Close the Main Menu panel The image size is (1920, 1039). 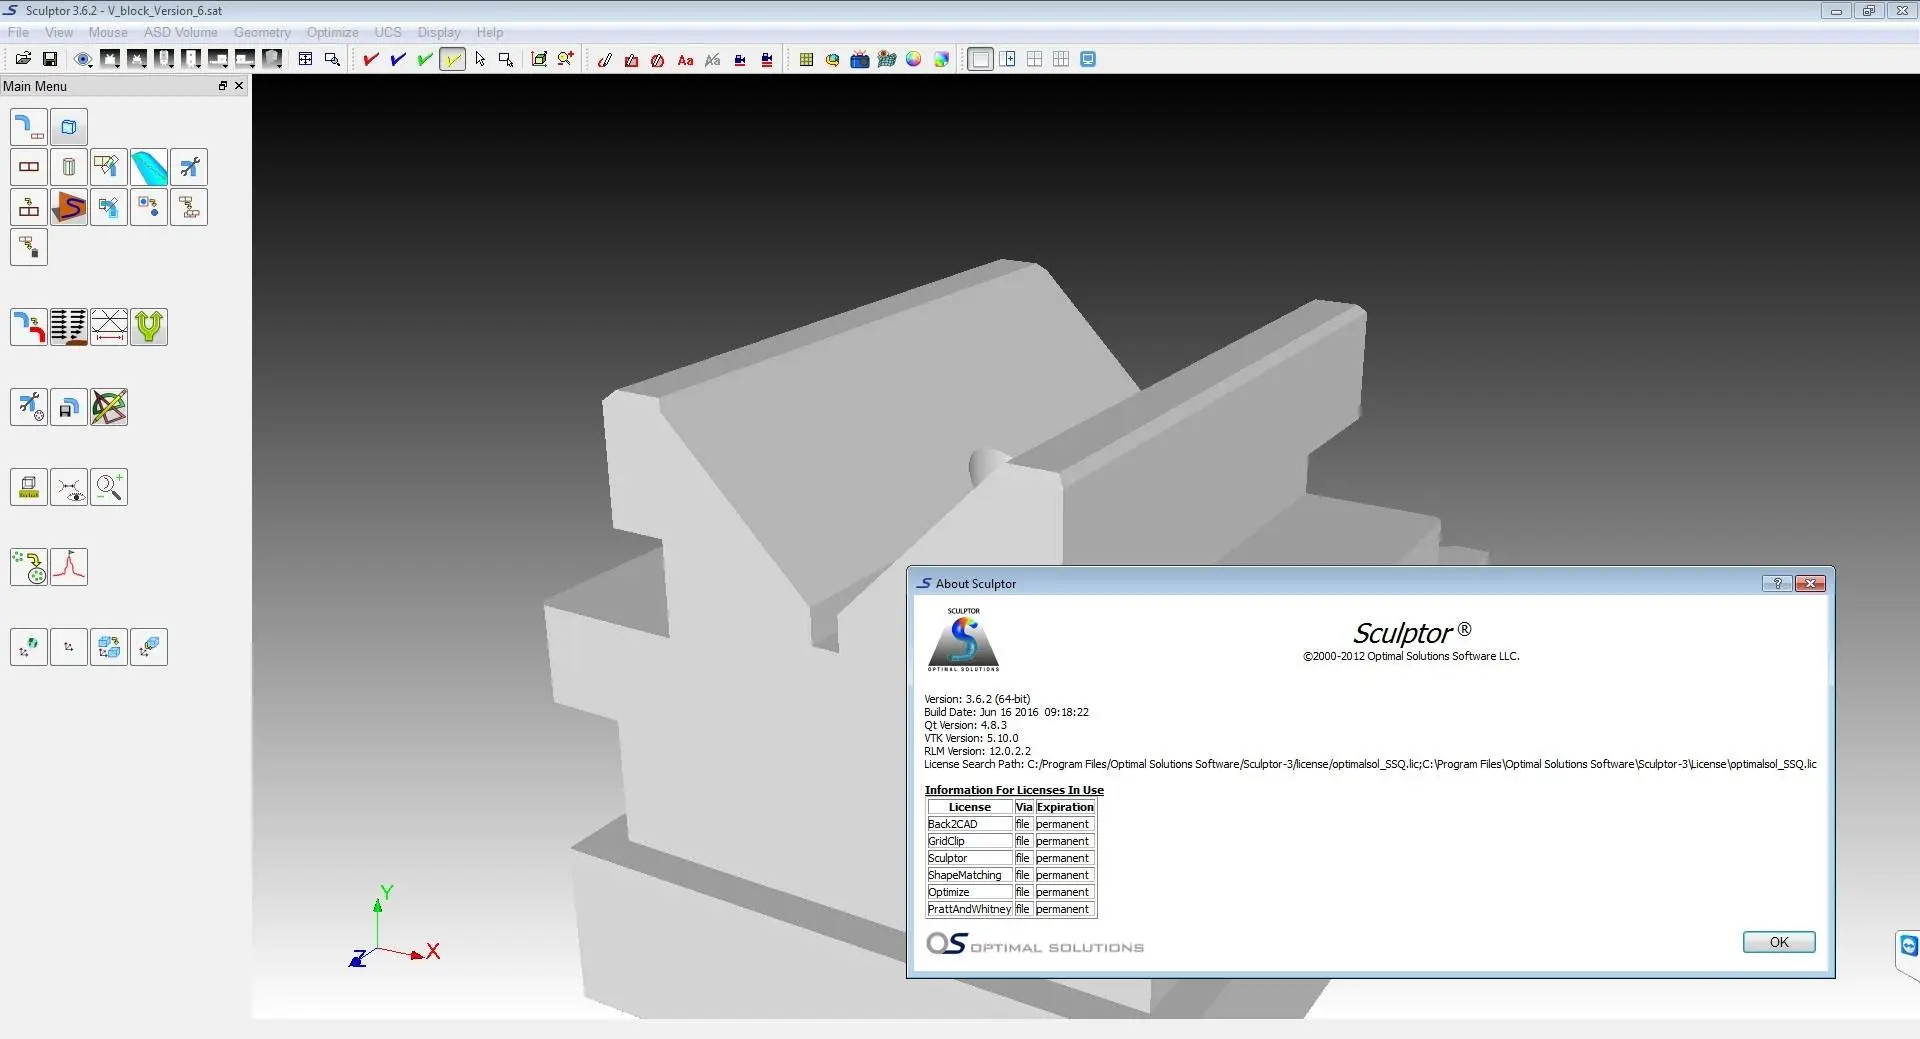click(239, 86)
